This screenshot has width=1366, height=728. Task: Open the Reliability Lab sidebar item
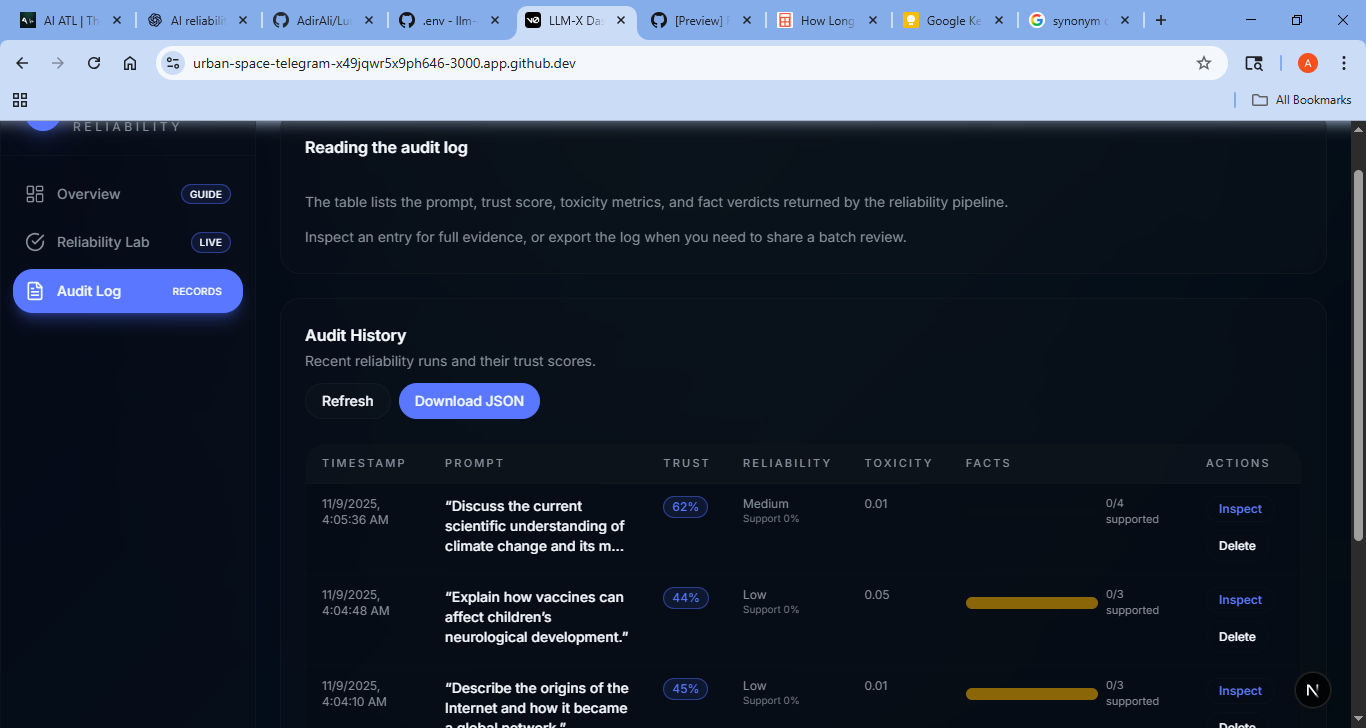(128, 242)
